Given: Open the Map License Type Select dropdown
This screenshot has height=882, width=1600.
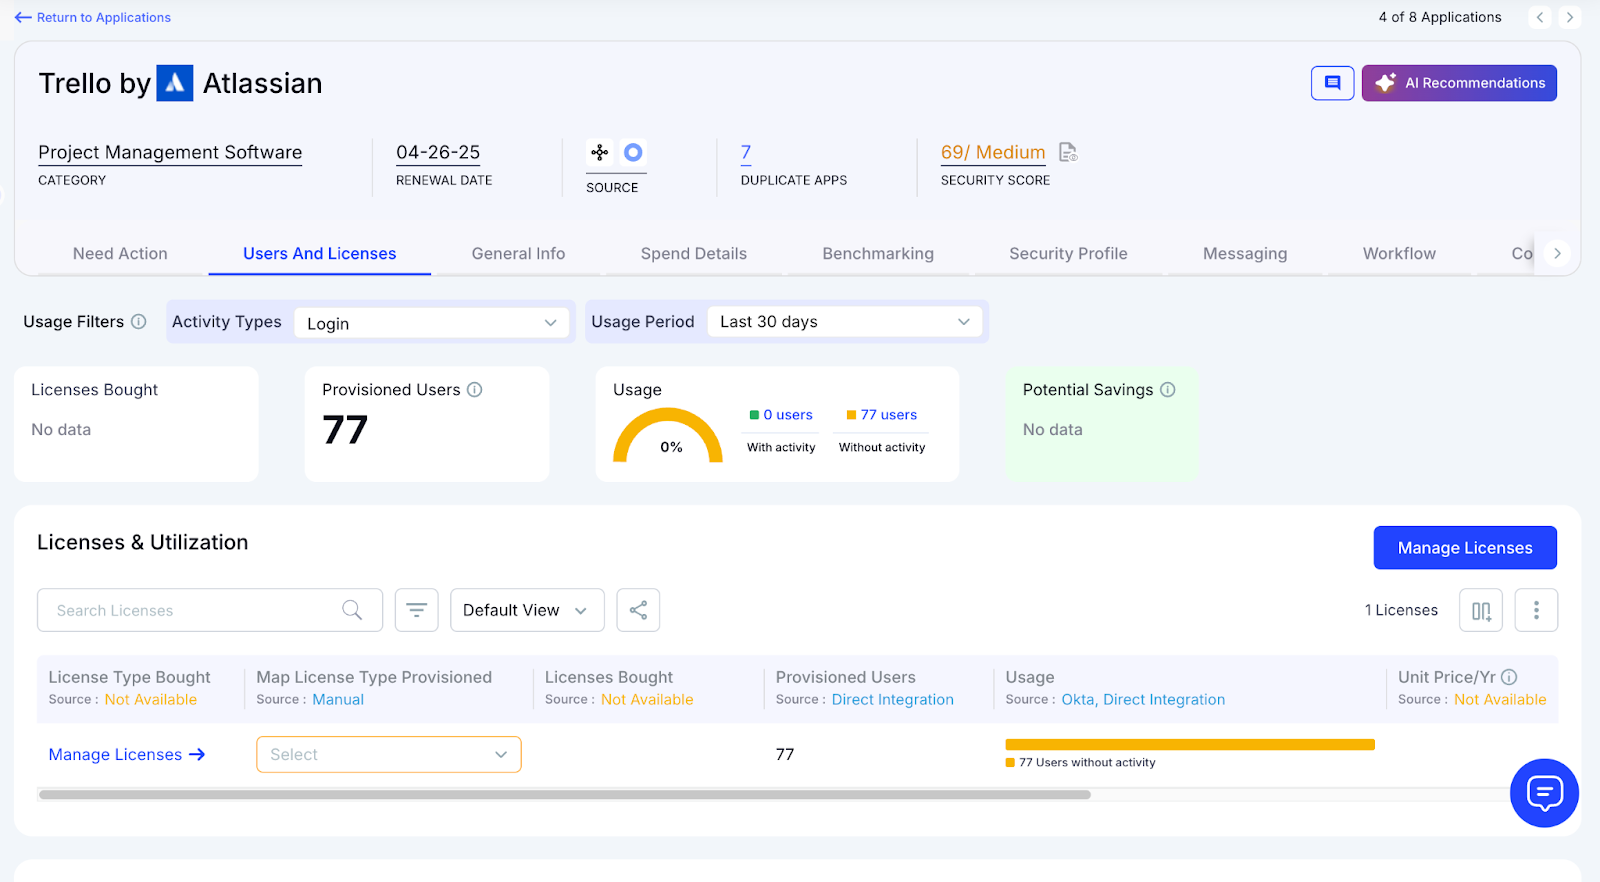Looking at the screenshot, I should (389, 755).
